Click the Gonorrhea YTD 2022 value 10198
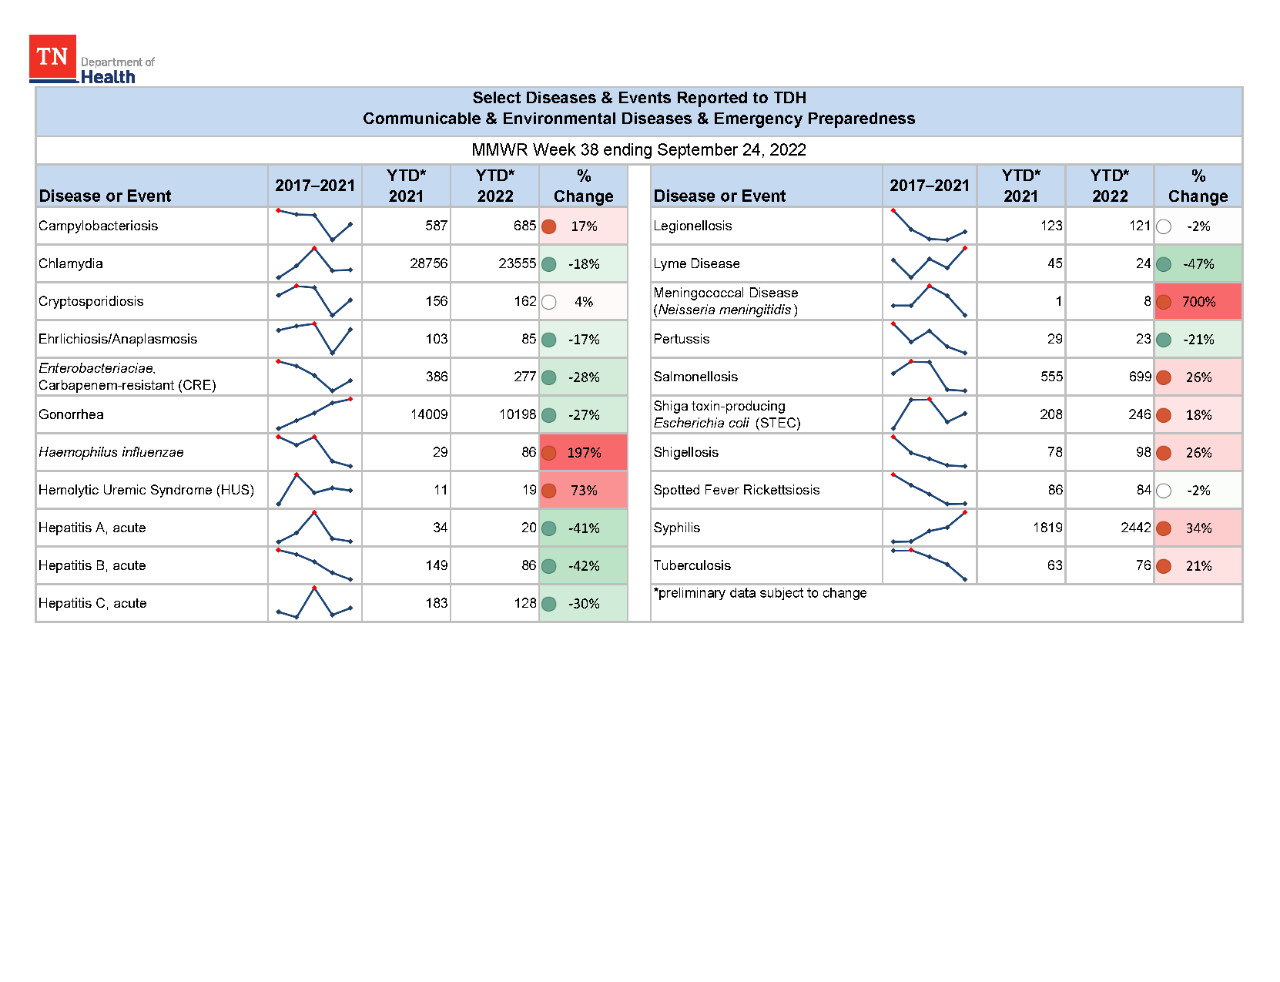Screen dimensions: 1280x982 coord(517,414)
